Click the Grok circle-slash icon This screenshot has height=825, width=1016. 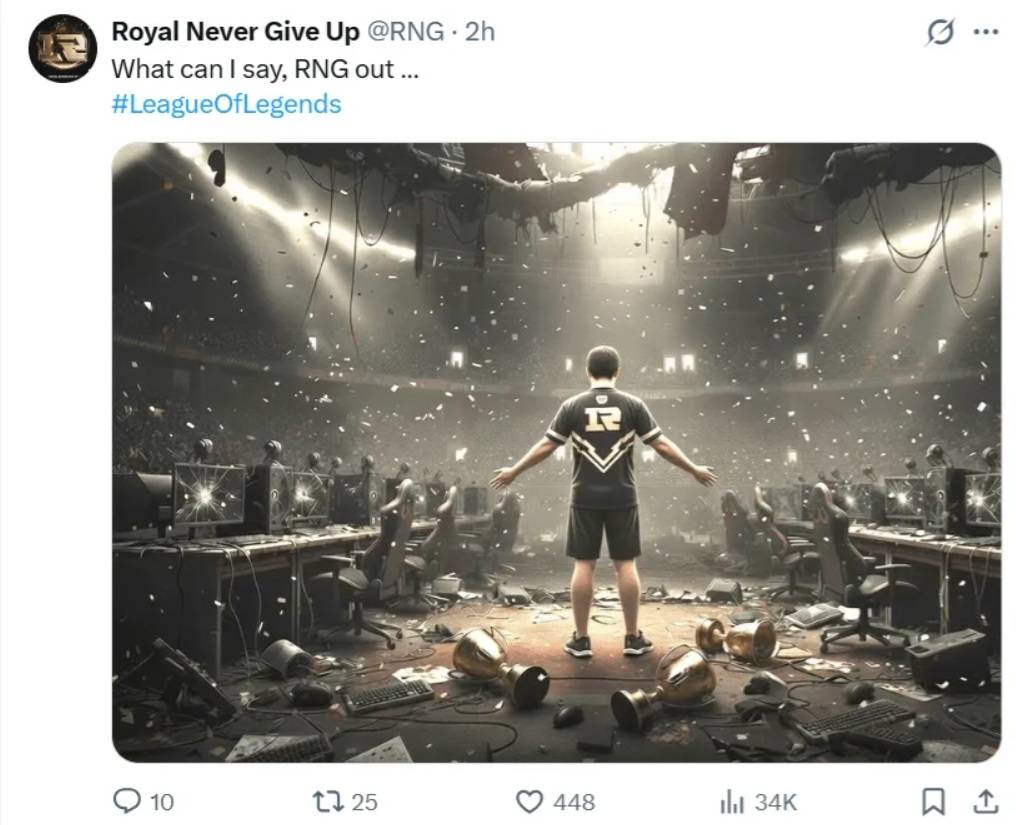(x=940, y=33)
